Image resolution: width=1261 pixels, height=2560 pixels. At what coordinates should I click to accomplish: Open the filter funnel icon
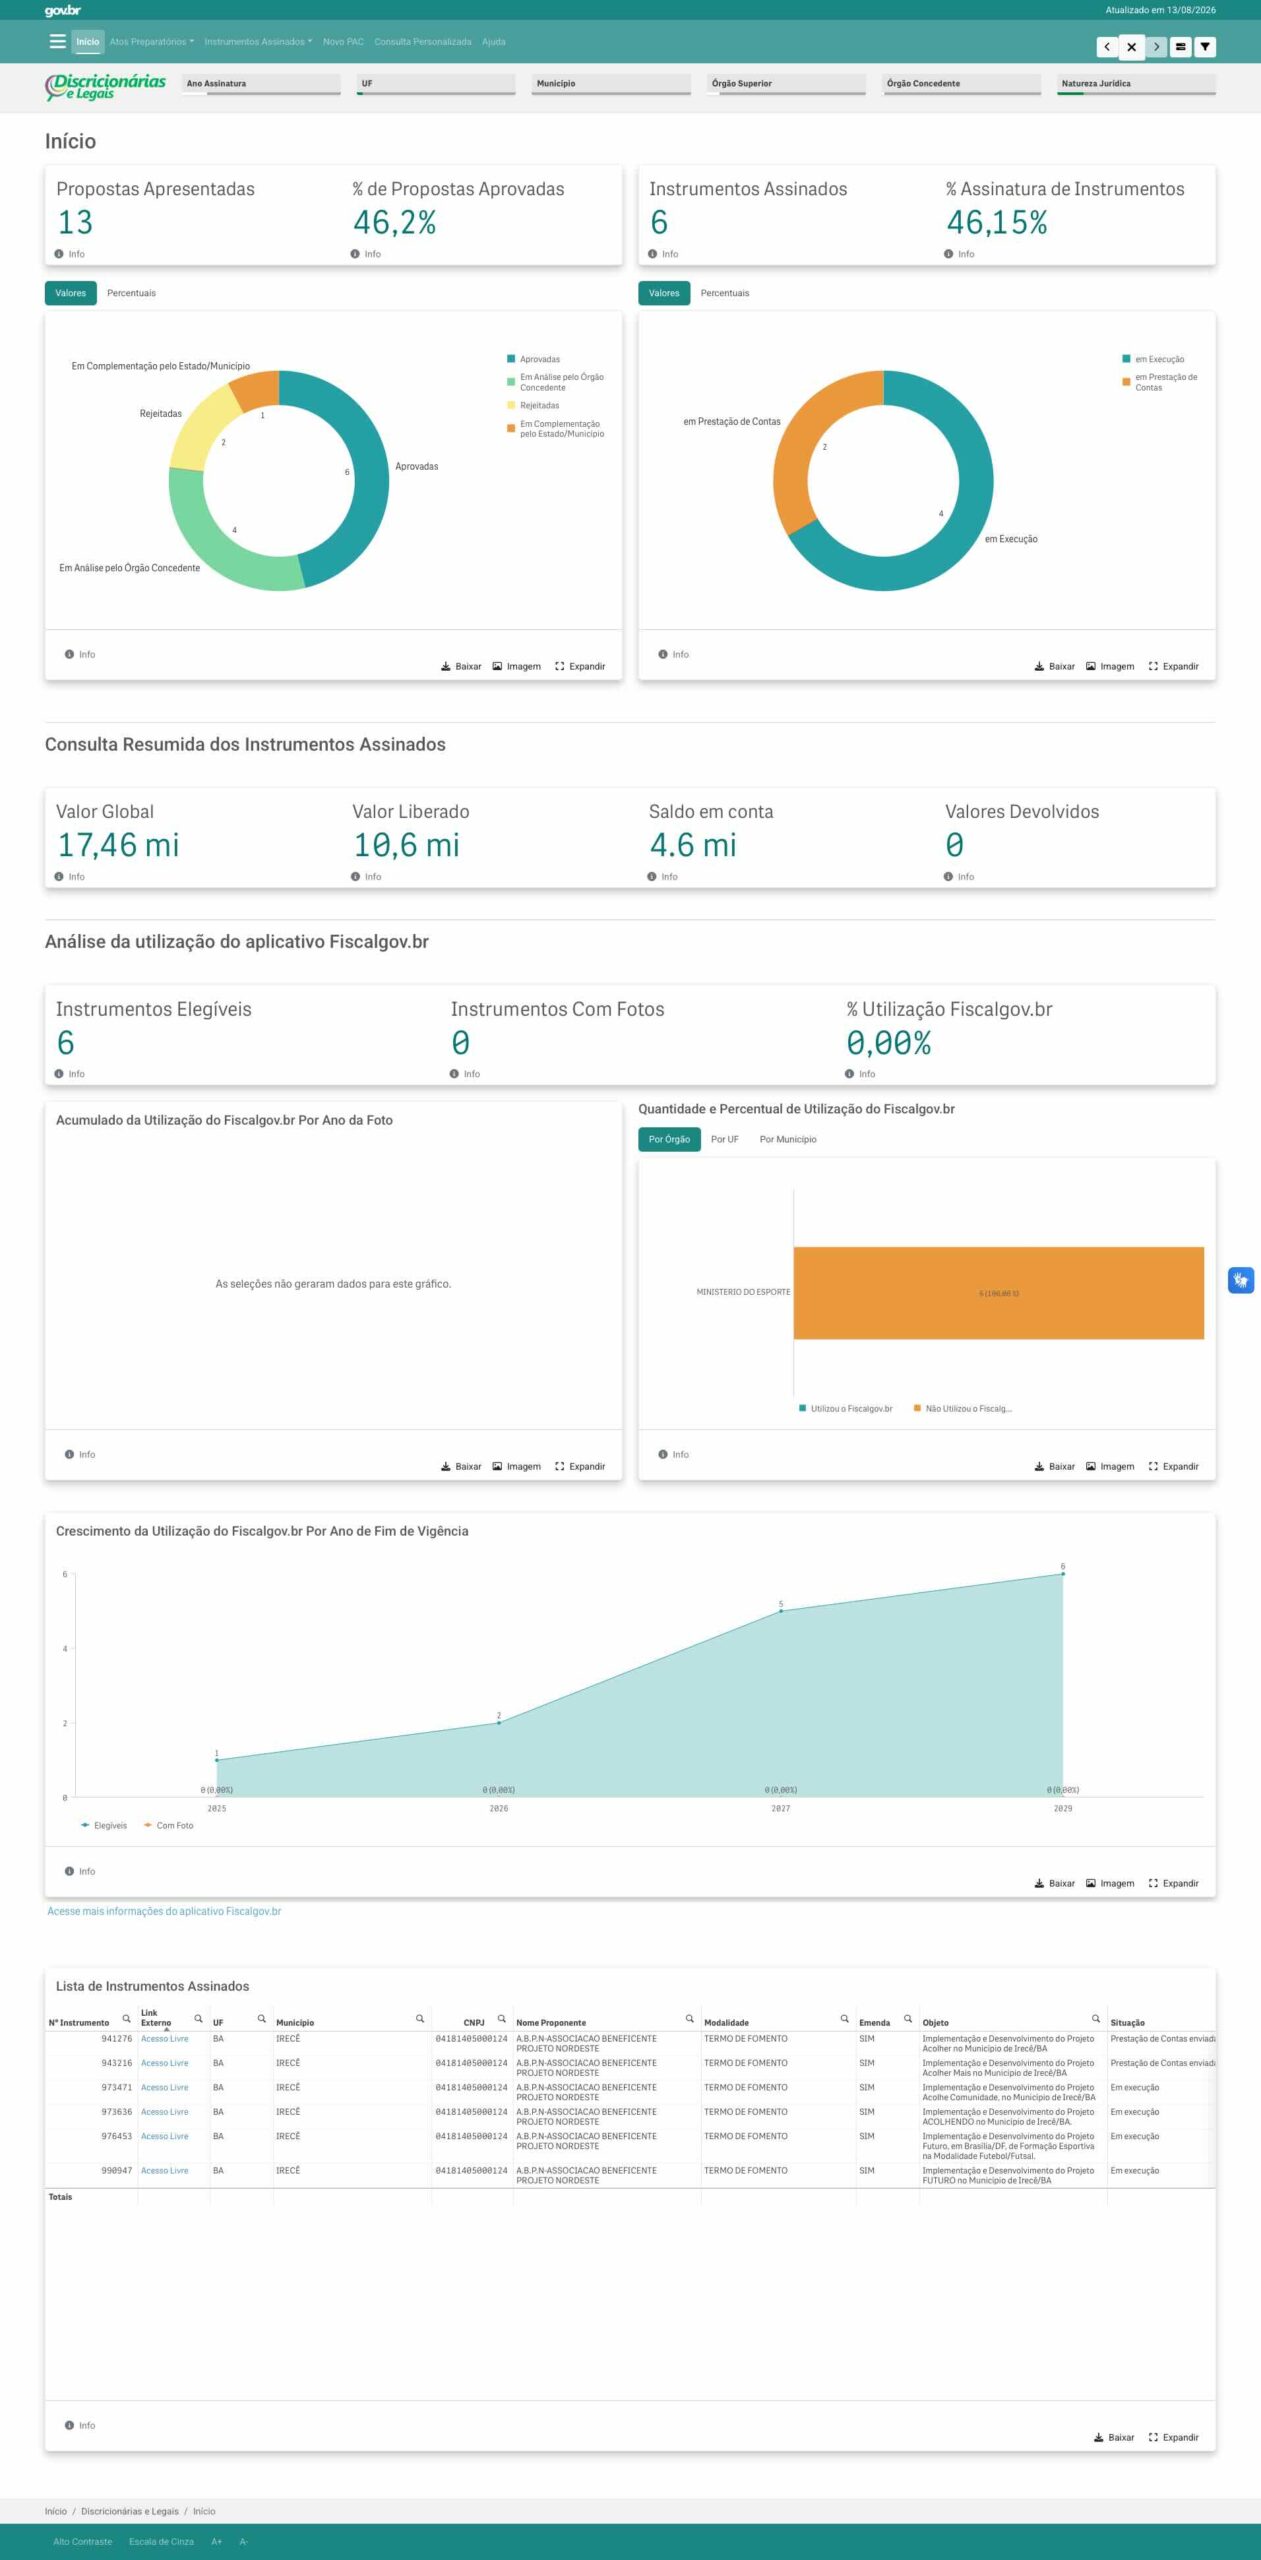[1205, 47]
